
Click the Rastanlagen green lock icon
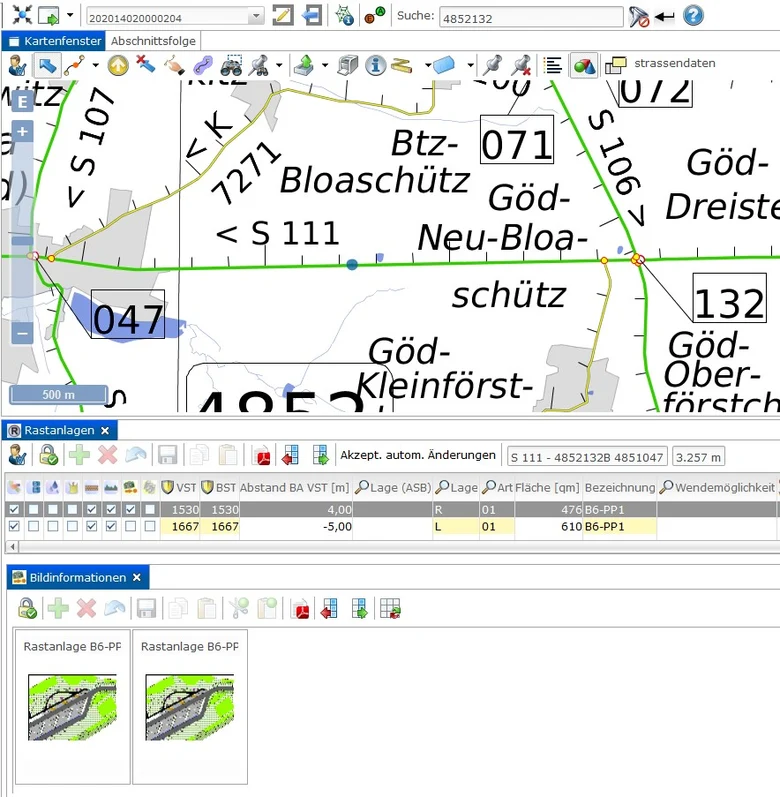point(49,455)
